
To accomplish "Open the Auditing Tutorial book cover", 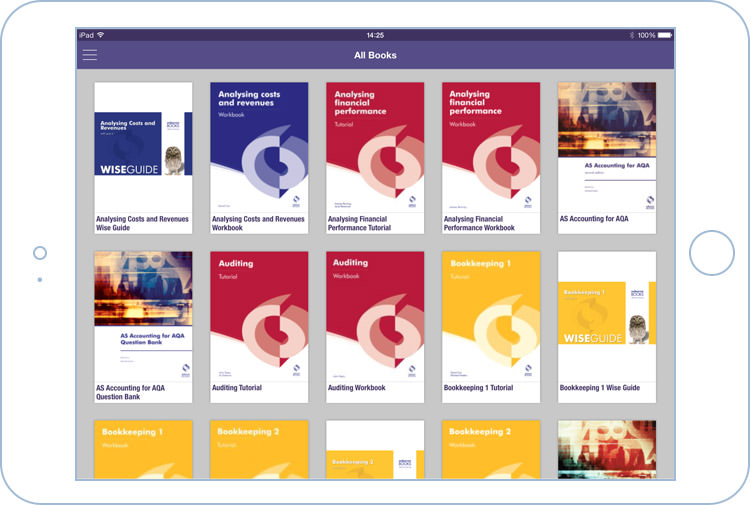I will [259, 315].
